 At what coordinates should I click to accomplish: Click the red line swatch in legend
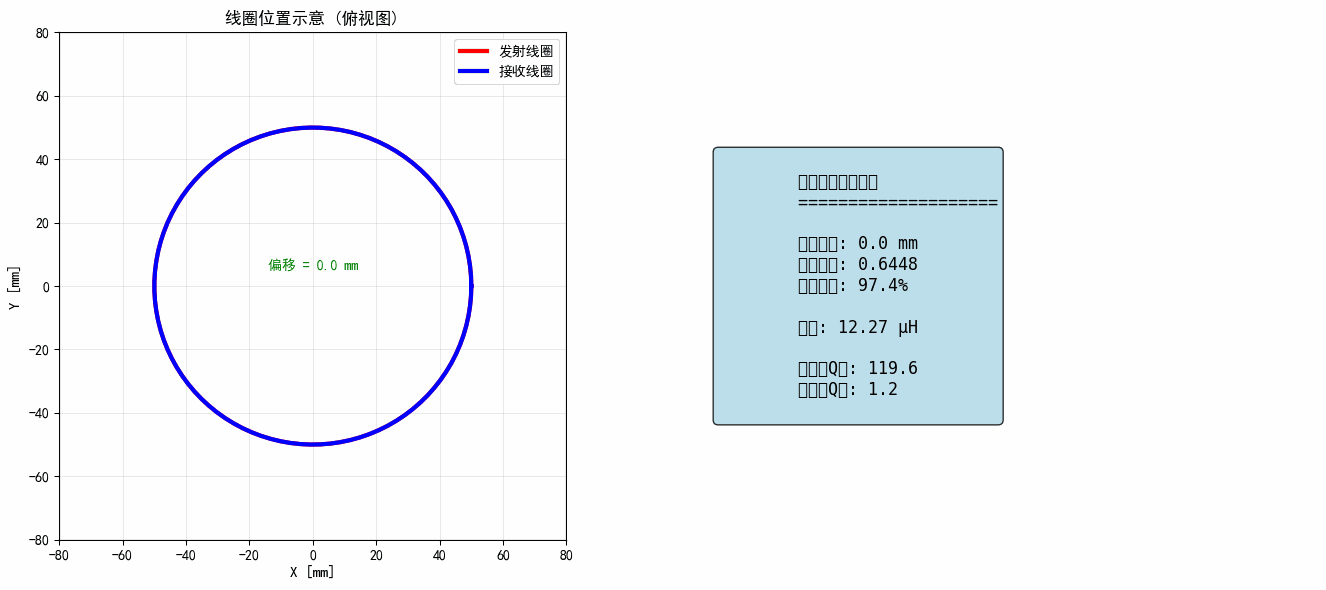point(475,51)
